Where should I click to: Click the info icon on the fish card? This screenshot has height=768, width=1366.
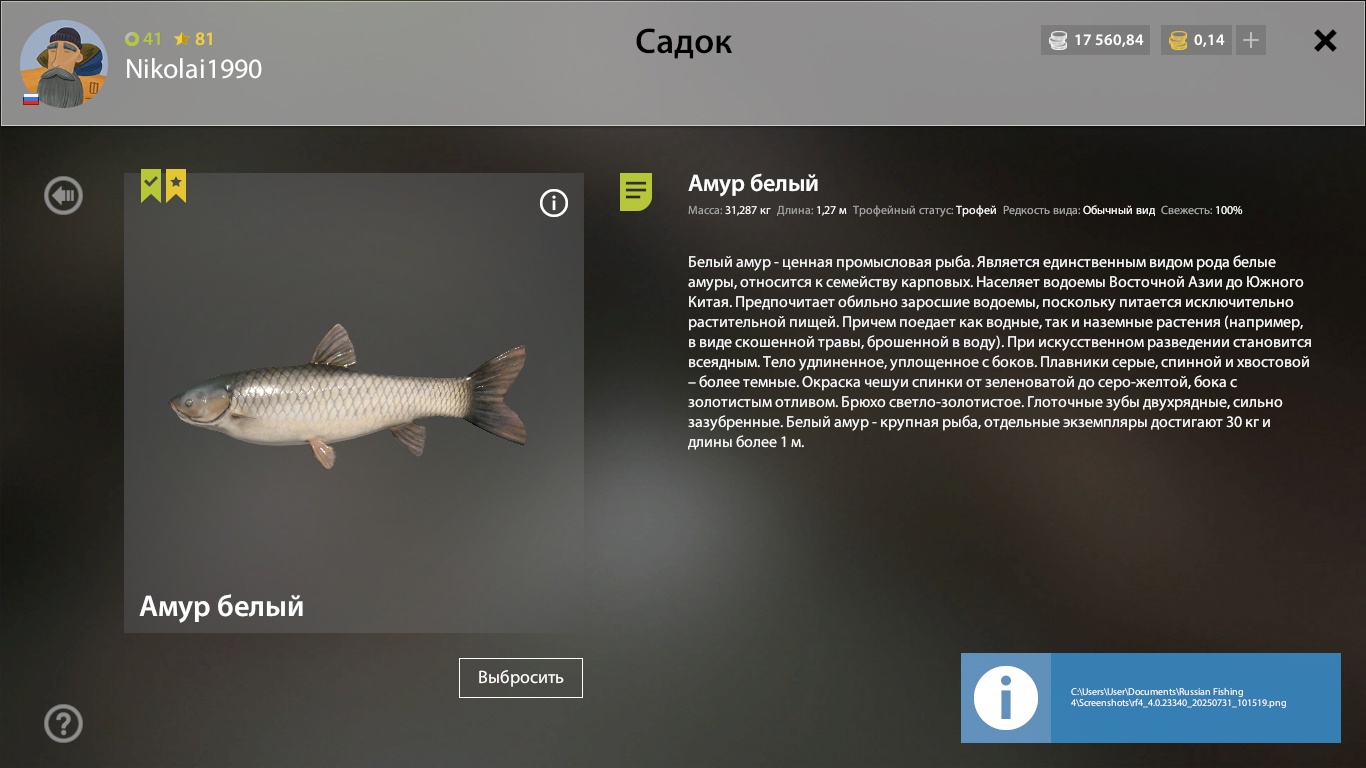(x=554, y=203)
